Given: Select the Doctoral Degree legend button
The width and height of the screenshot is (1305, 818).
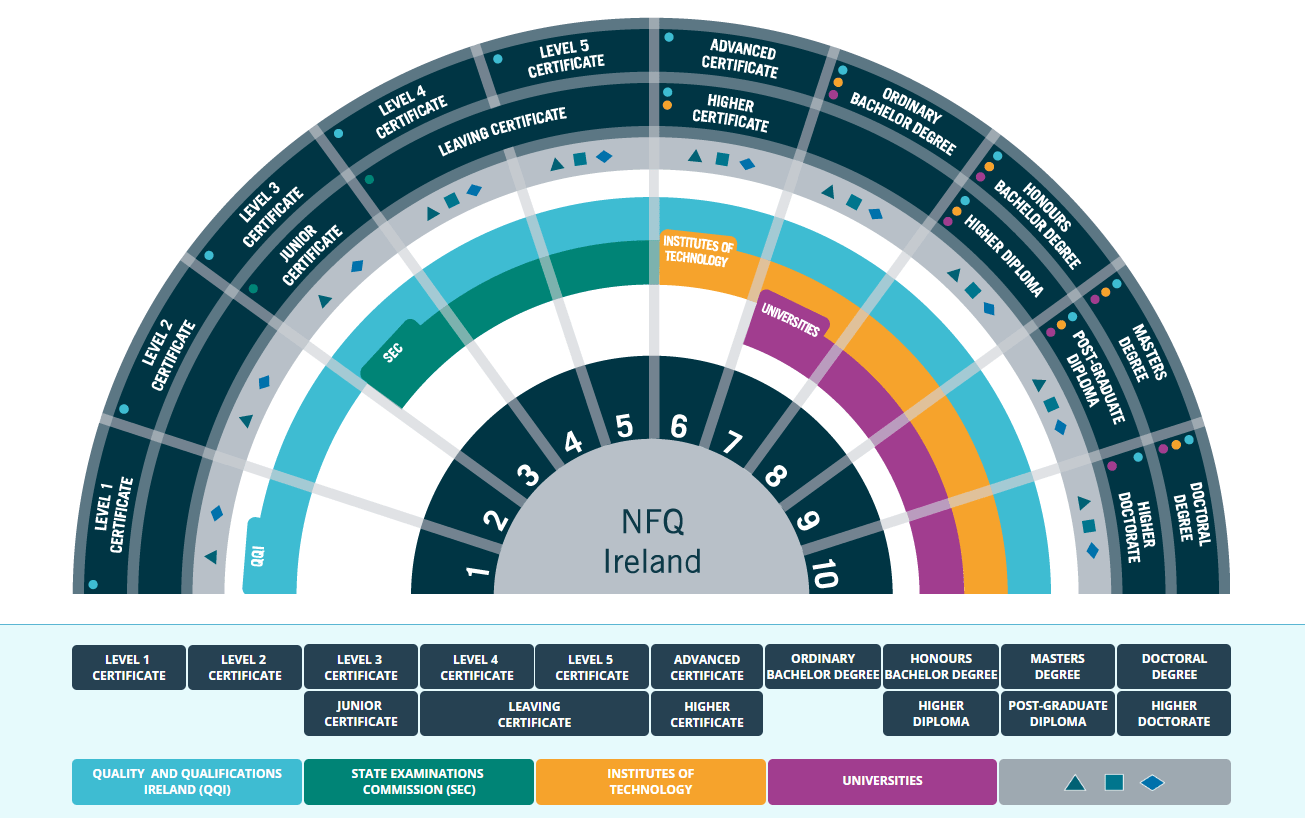Looking at the screenshot, I should pyautogui.click(x=1174, y=667).
